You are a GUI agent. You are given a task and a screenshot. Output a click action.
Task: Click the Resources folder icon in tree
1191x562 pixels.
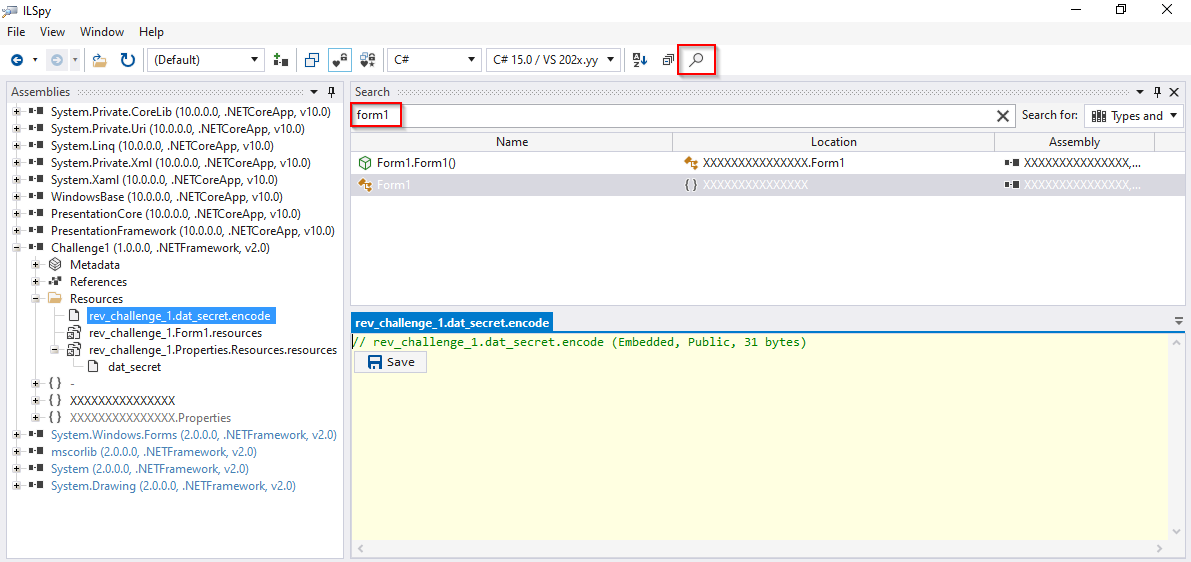[x=55, y=299]
